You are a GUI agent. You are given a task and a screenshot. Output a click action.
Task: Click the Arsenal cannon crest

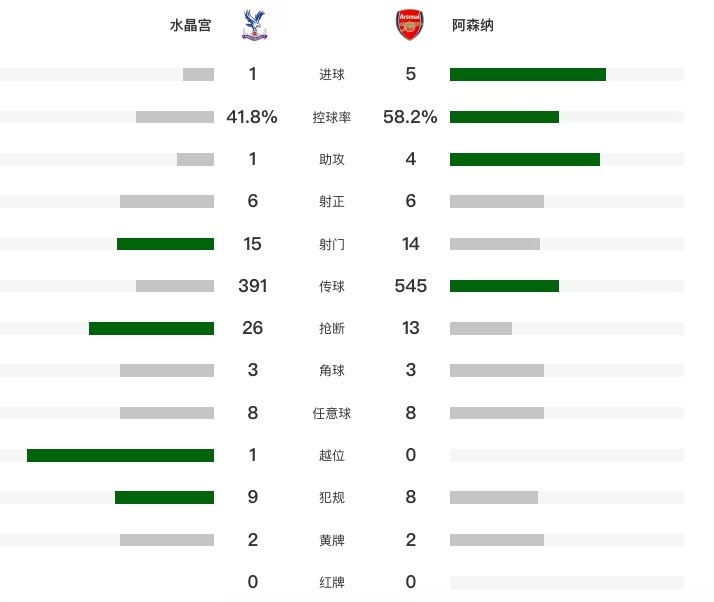point(410,25)
